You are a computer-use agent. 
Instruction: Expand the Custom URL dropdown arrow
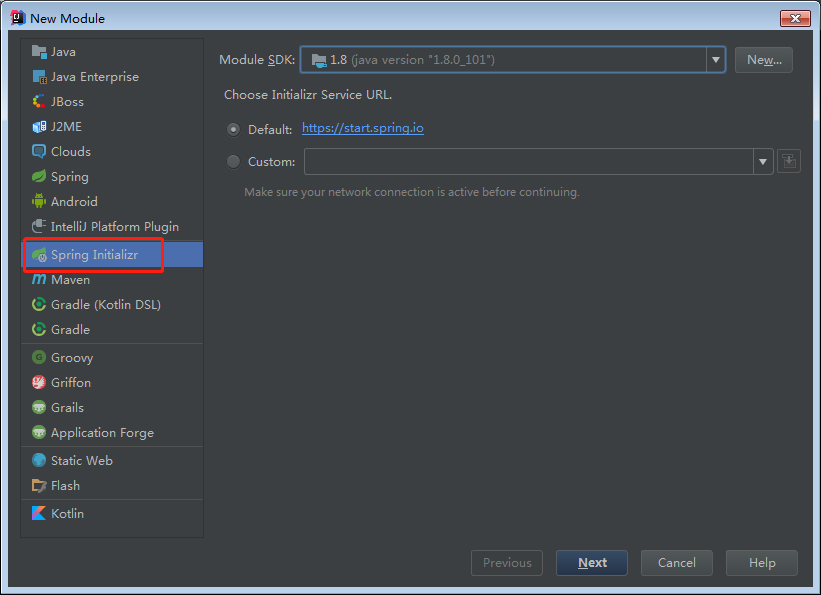pyautogui.click(x=763, y=161)
